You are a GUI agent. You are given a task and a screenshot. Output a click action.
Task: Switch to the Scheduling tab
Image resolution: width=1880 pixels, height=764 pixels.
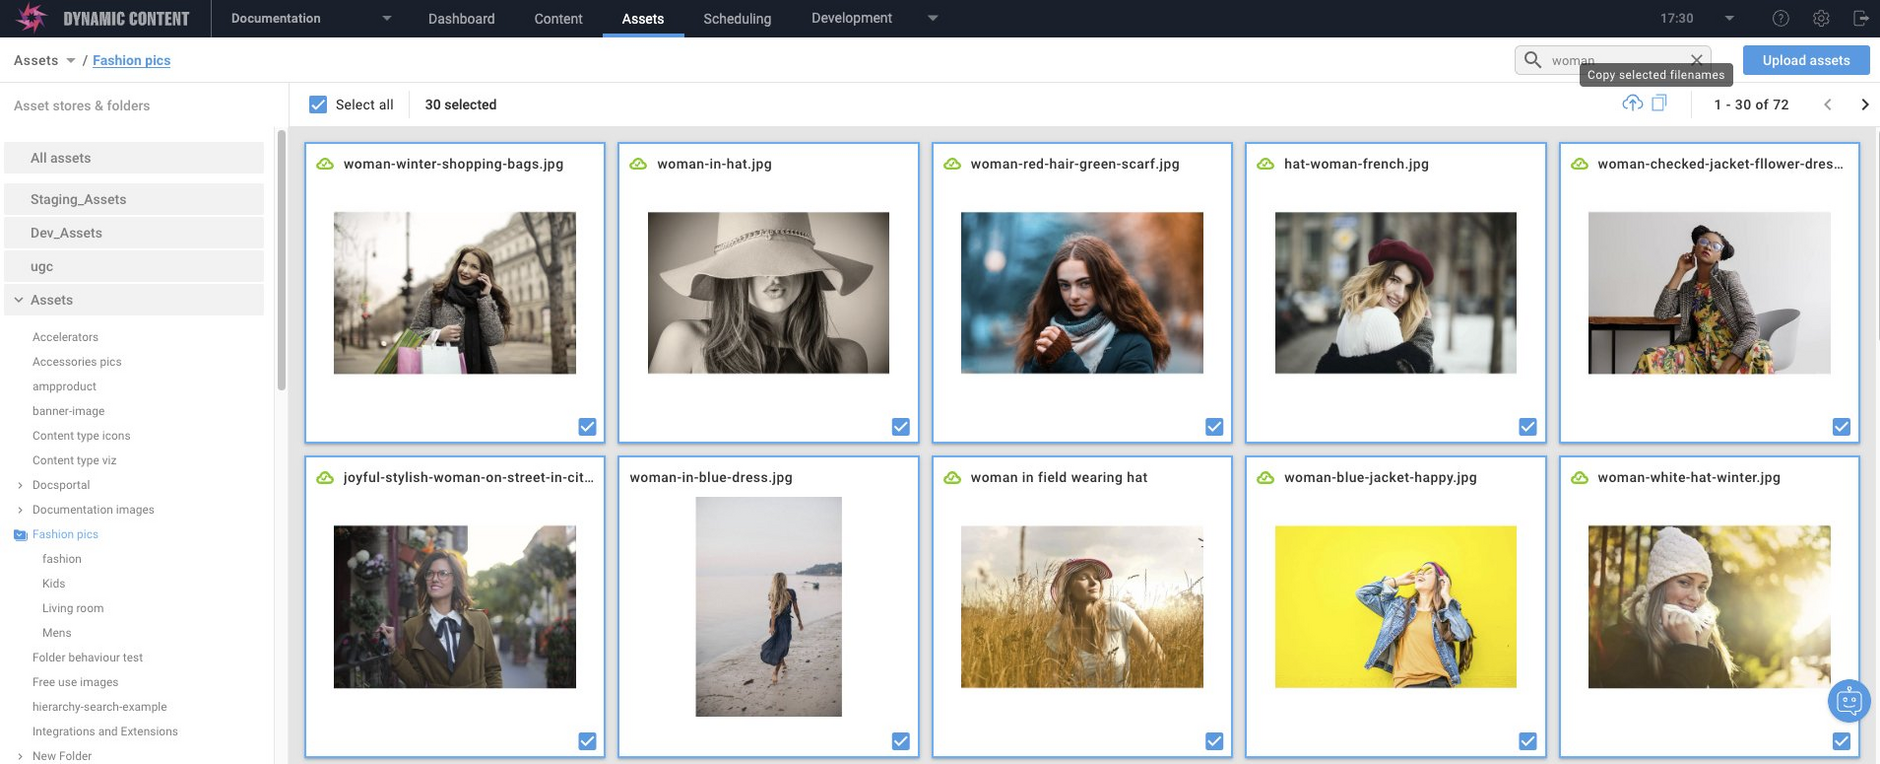click(737, 19)
